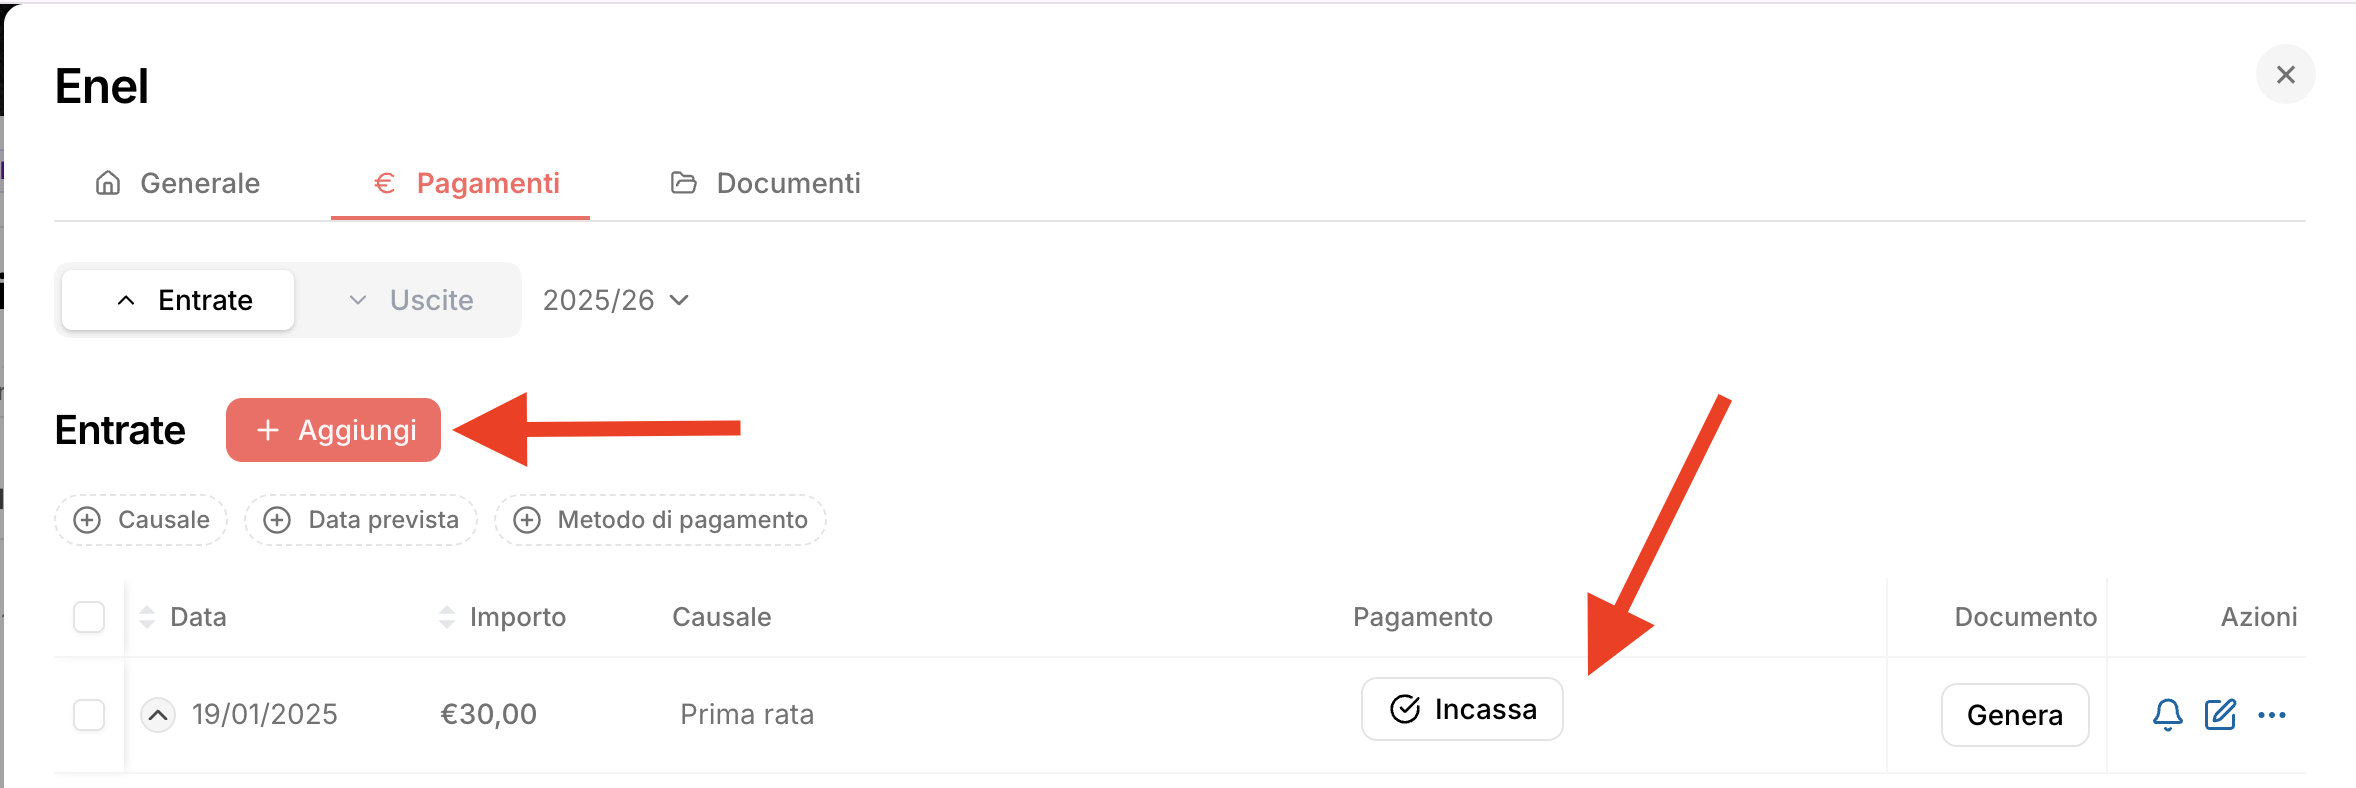2356x788 pixels.
Task: Sort by Data column arrows
Action: 147,617
